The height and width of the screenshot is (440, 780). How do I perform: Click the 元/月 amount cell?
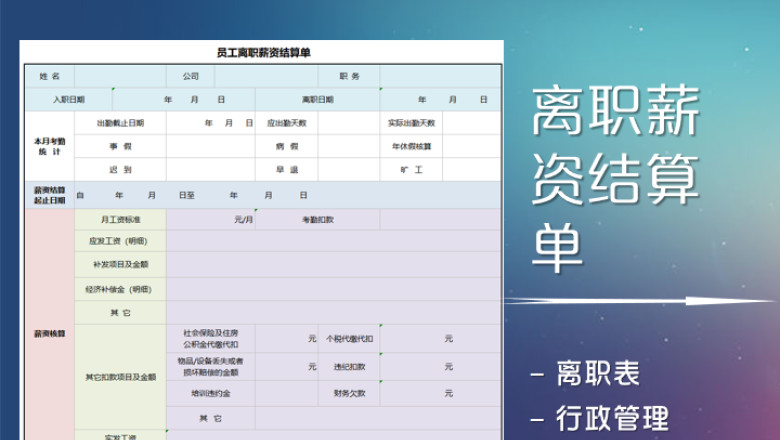[210, 219]
